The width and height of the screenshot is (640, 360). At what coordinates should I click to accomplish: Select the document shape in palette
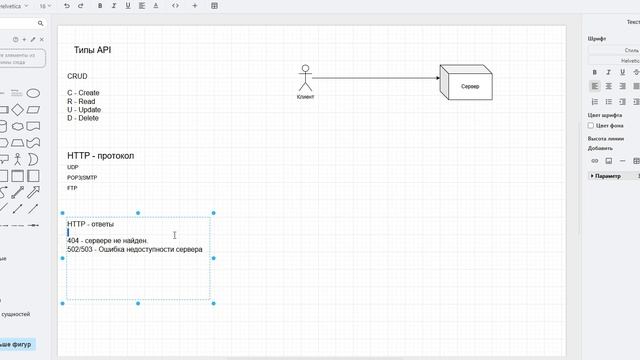coord(33,127)
